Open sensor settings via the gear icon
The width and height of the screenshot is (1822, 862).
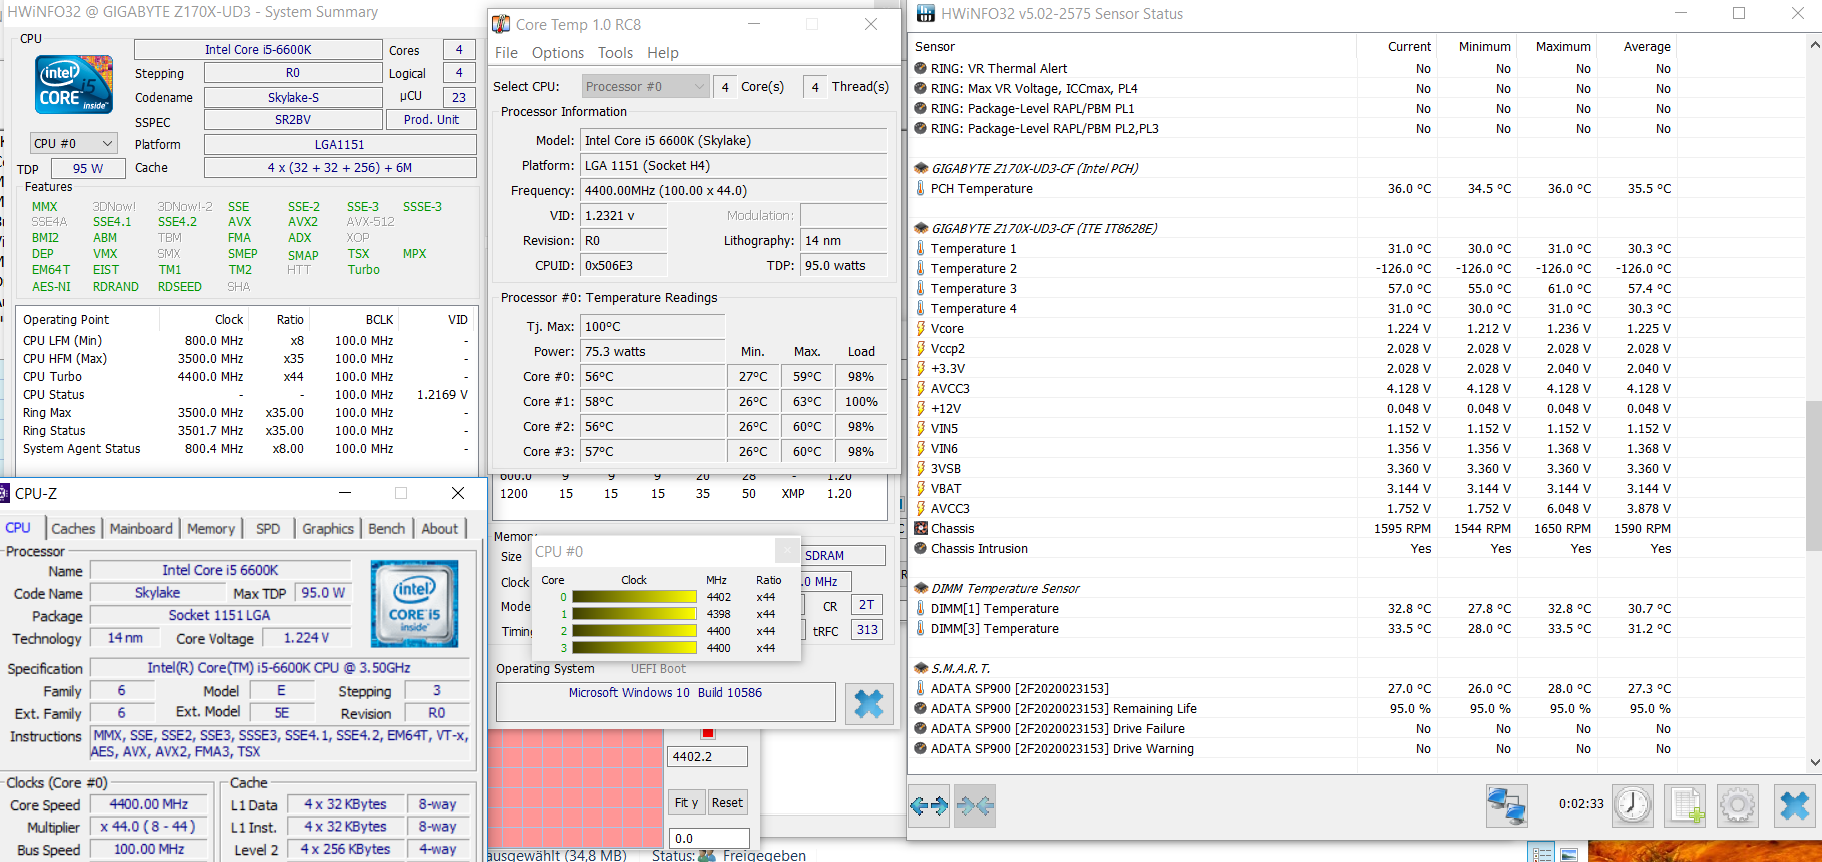1738,805
